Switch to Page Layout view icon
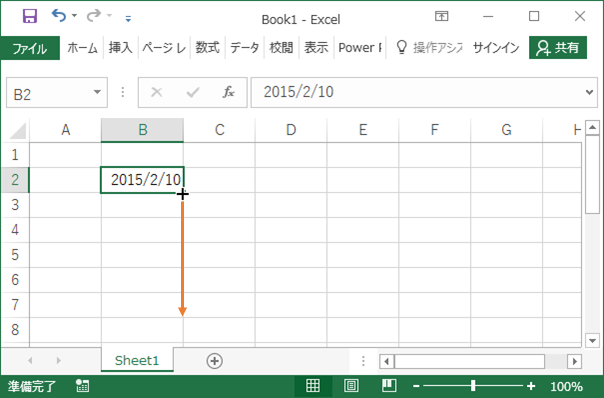 click(x=351, y=385)
